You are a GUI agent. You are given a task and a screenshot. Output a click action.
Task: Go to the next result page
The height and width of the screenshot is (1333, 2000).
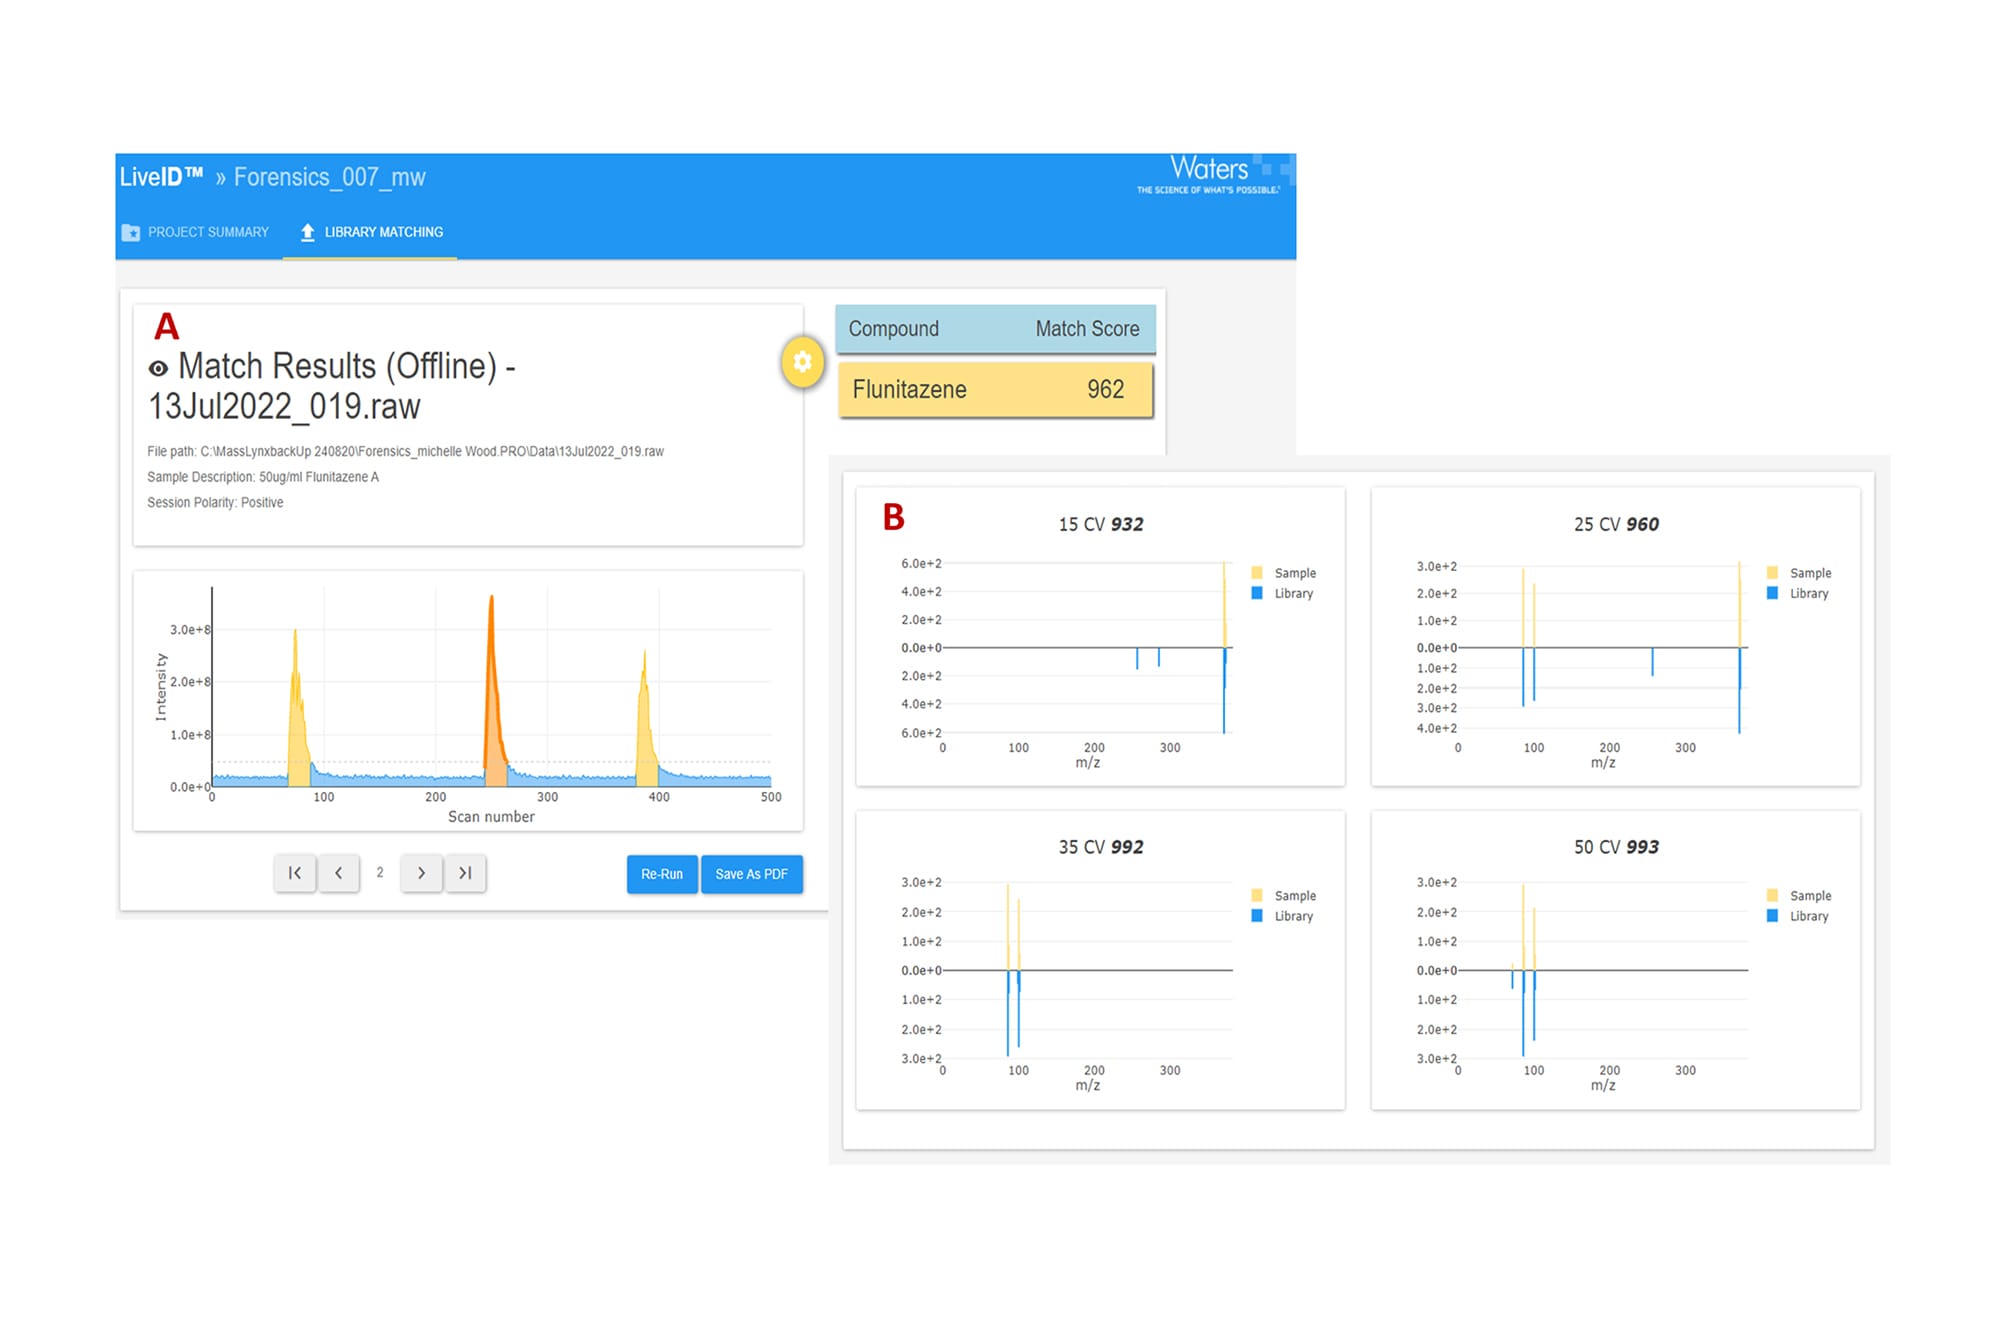(x=421, y=873)
